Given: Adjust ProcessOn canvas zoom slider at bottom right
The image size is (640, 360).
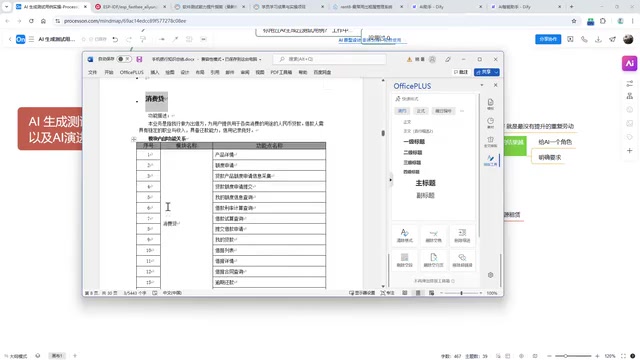Looking at the screenshot, I should point(573,356).
